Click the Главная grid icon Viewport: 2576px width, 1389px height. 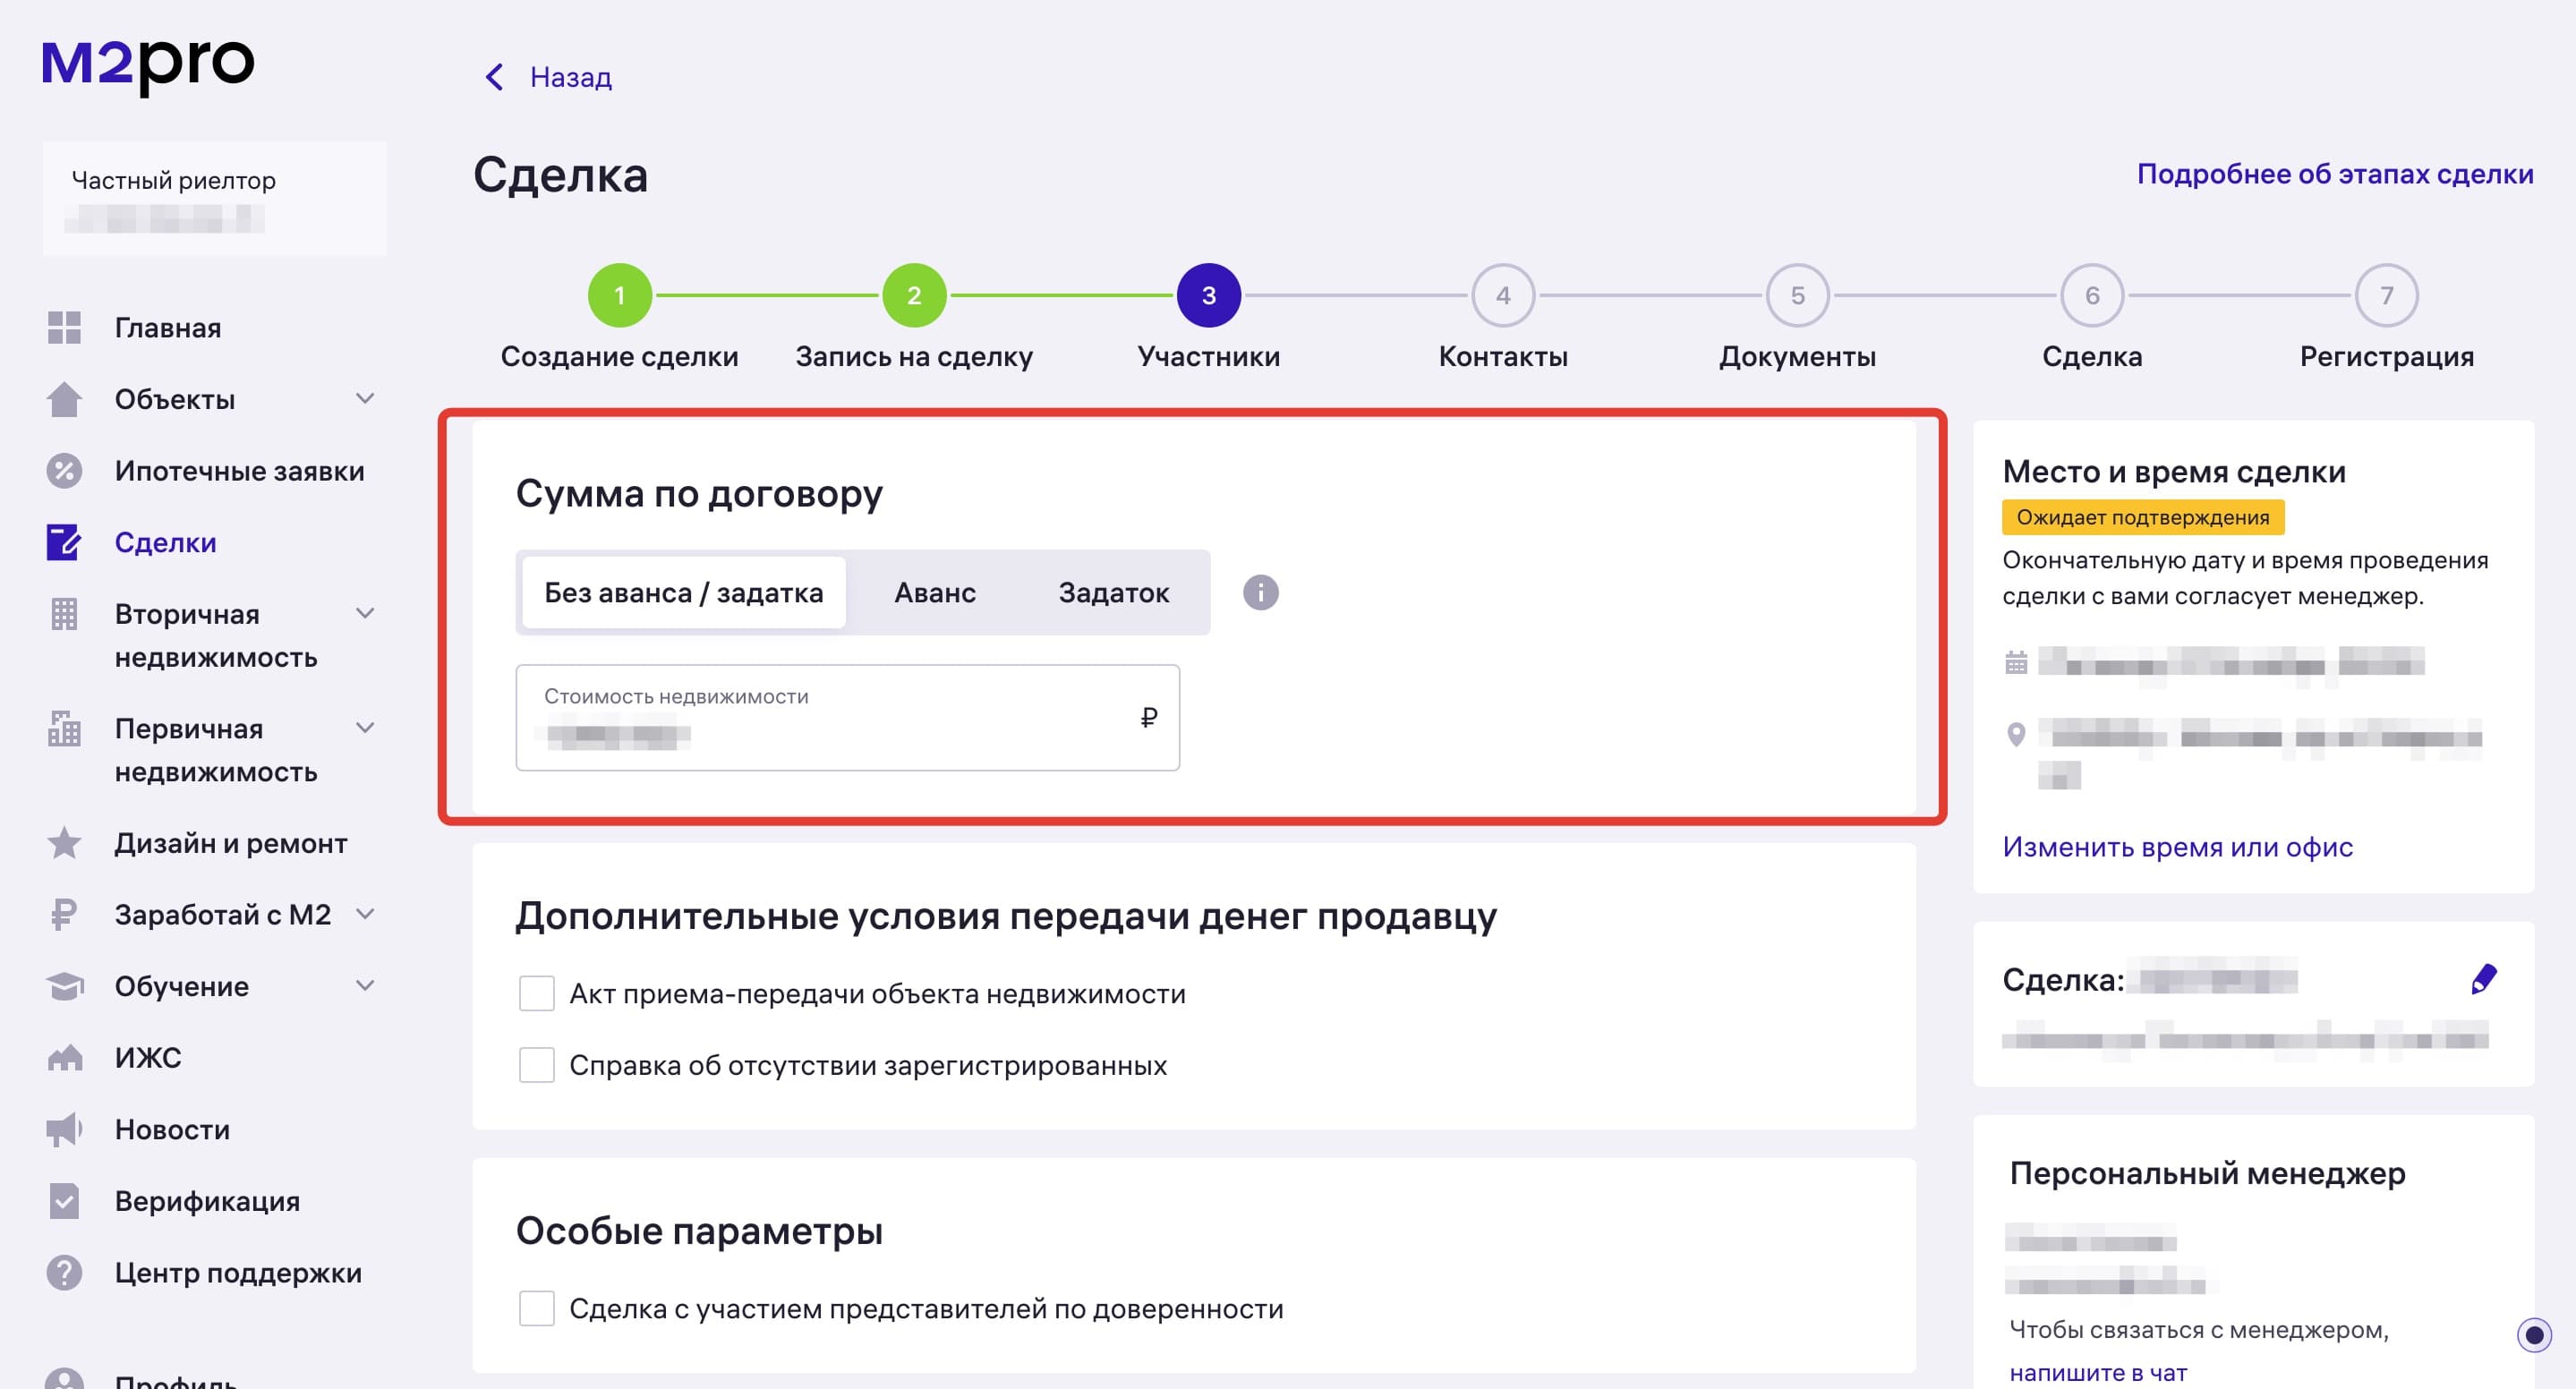tap(64, 328)
